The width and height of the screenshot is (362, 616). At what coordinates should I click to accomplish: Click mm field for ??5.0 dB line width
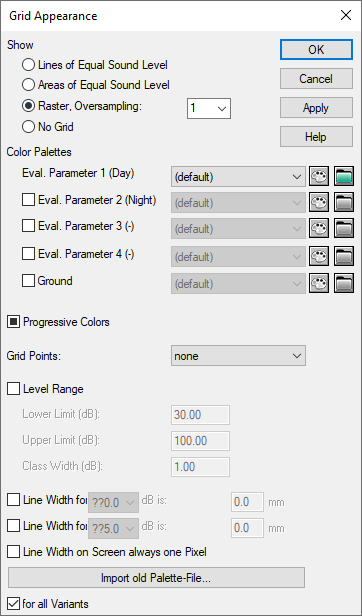pyautogui.click(x=247, y=528)
